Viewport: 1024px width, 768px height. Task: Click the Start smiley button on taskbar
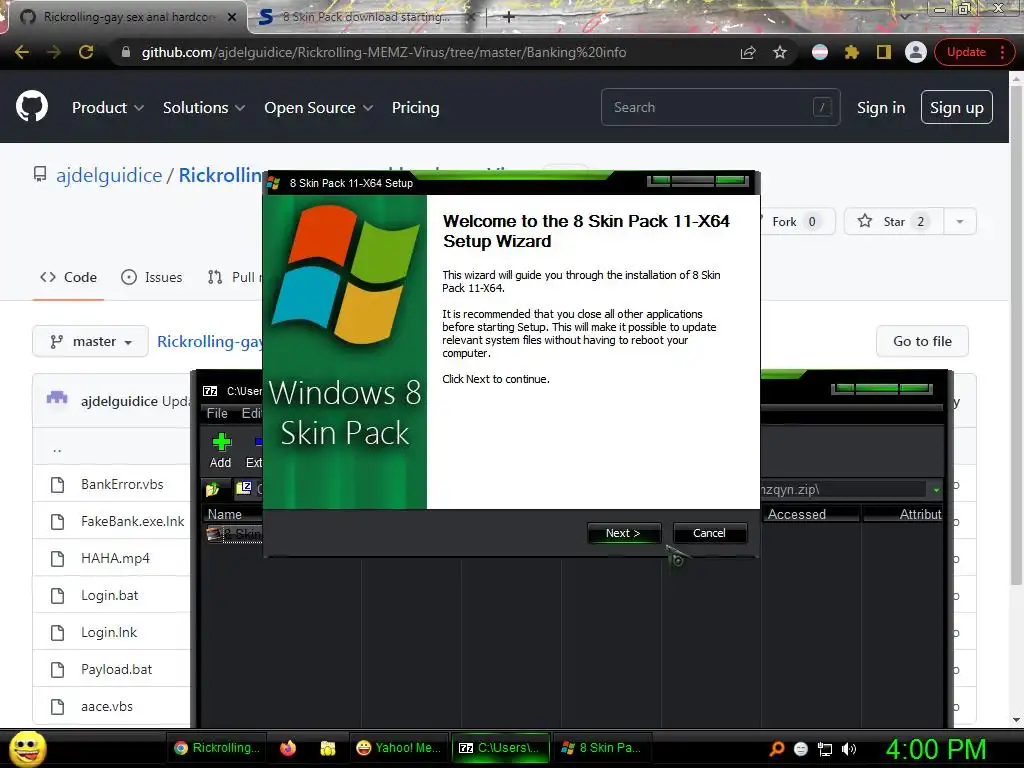coord(28,749)
